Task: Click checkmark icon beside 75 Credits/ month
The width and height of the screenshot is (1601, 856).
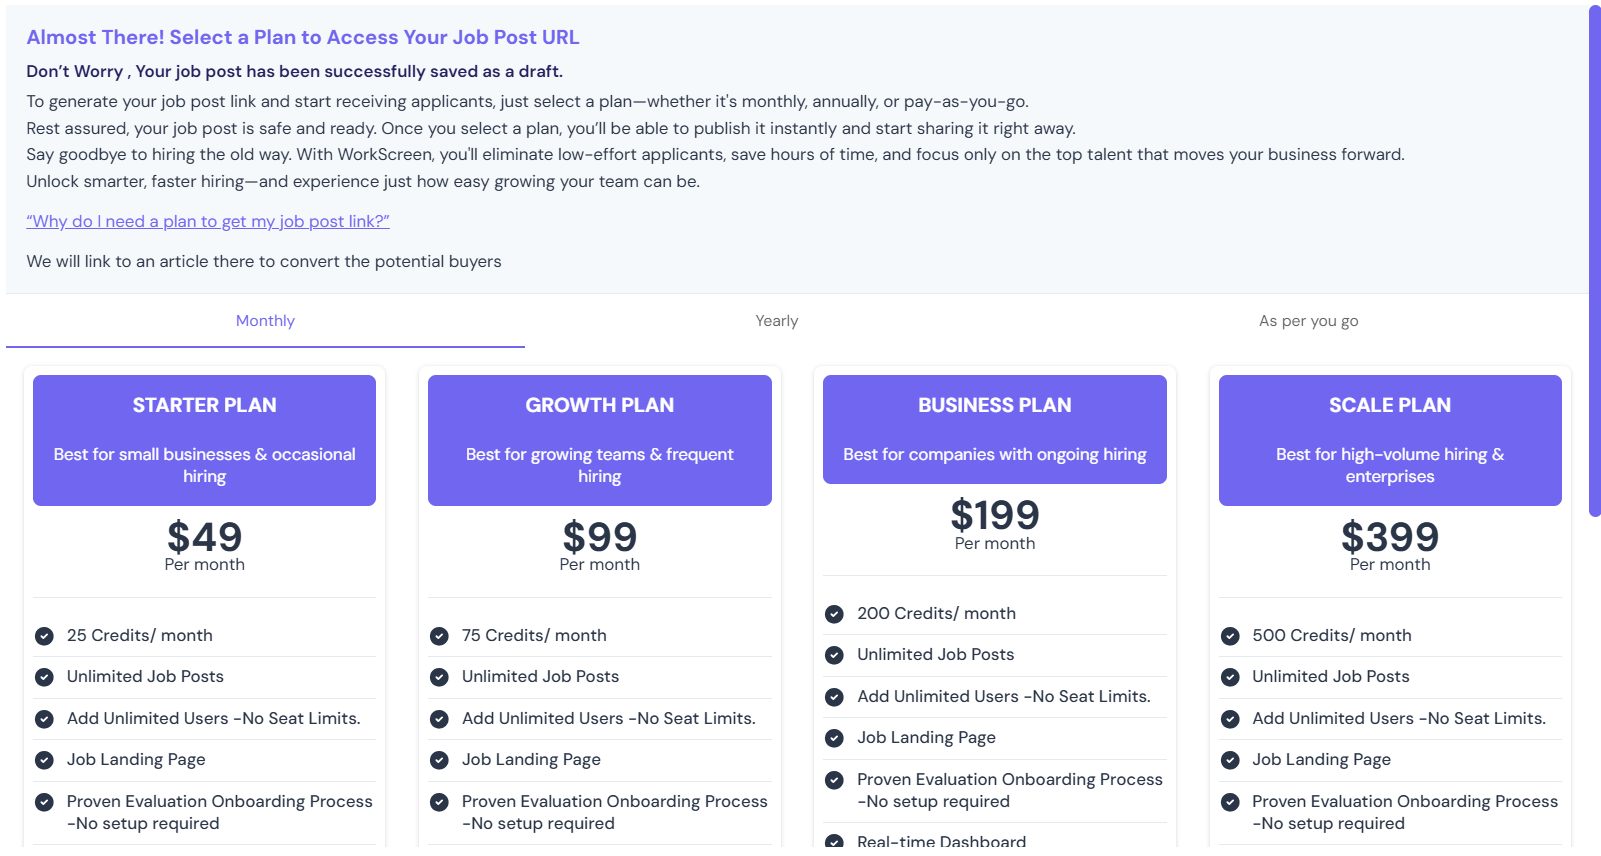Action: tap(439, 636)
